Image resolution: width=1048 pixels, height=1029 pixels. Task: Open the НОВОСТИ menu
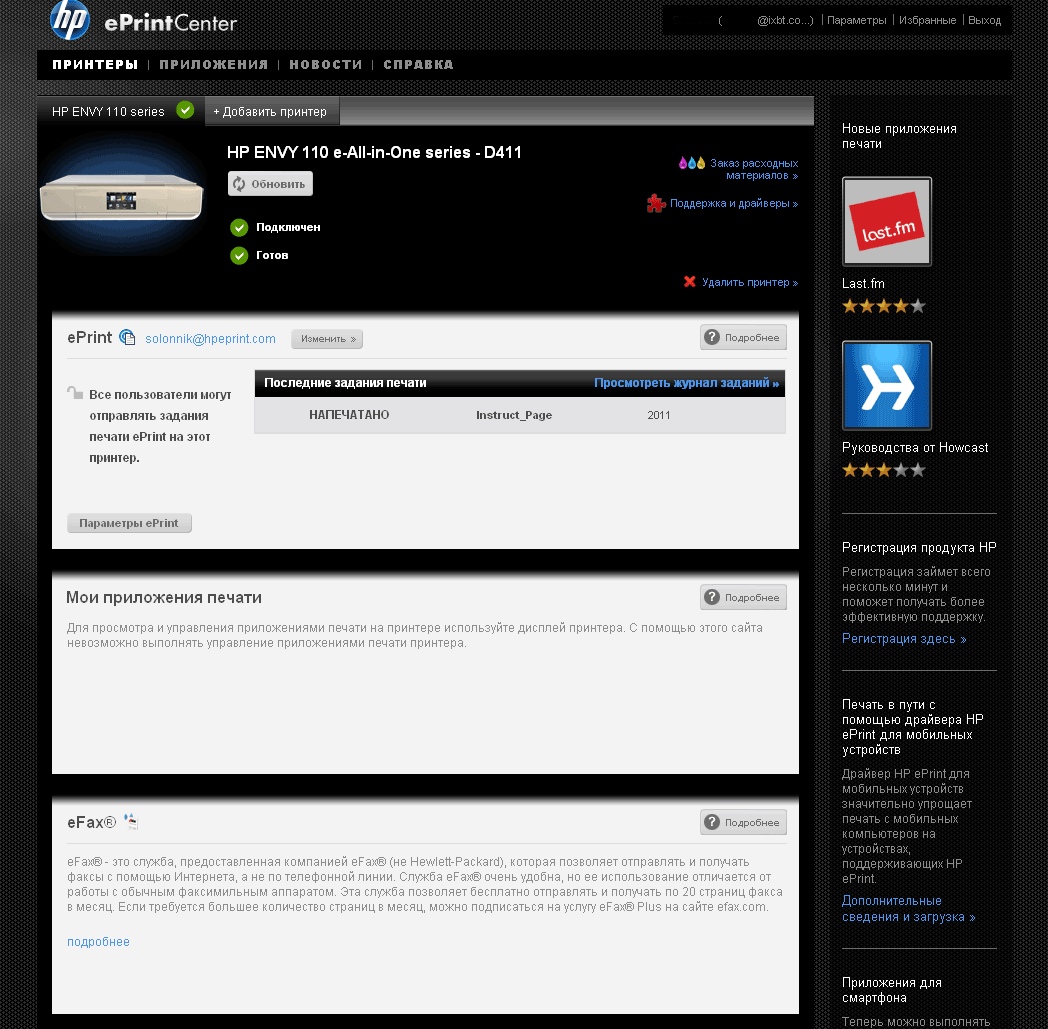325,65
